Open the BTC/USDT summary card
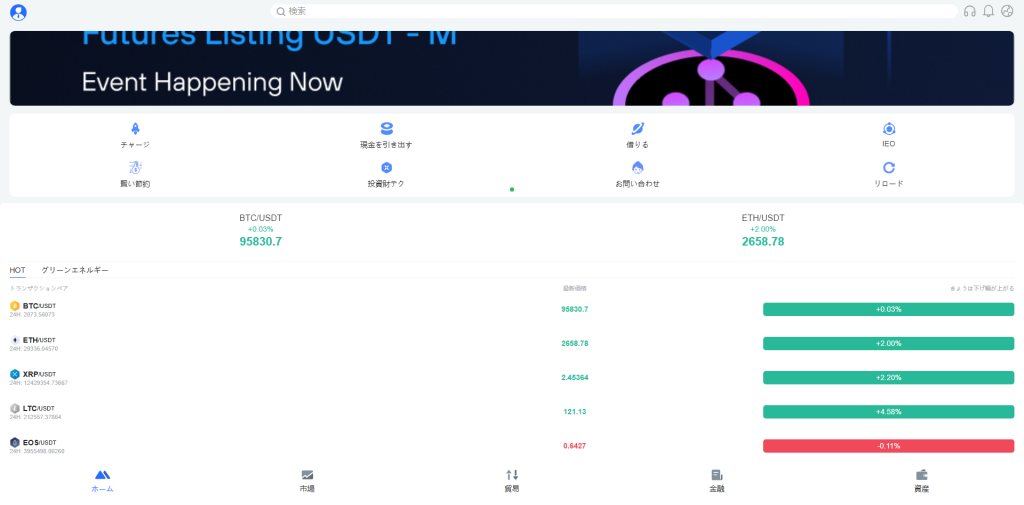The image size is (1024, 505). (261, 230)
